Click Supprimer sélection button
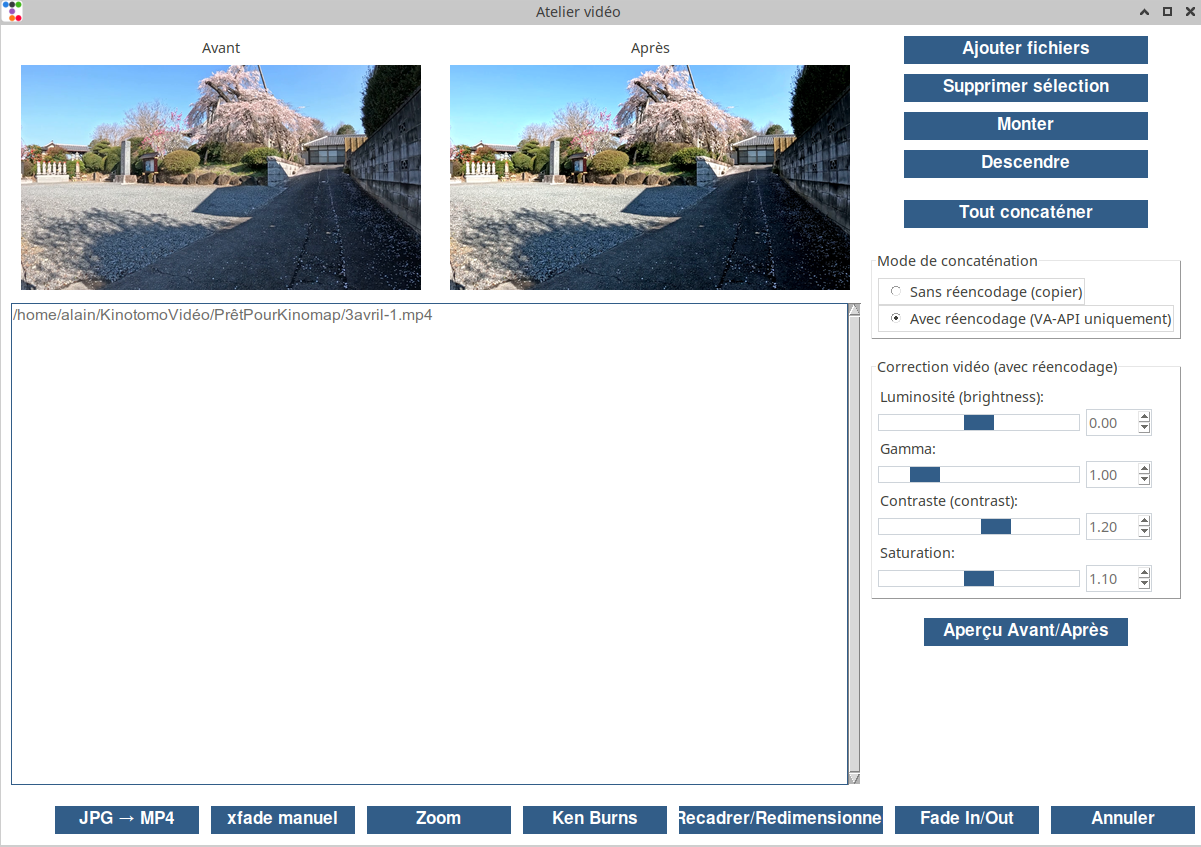 1025,87
